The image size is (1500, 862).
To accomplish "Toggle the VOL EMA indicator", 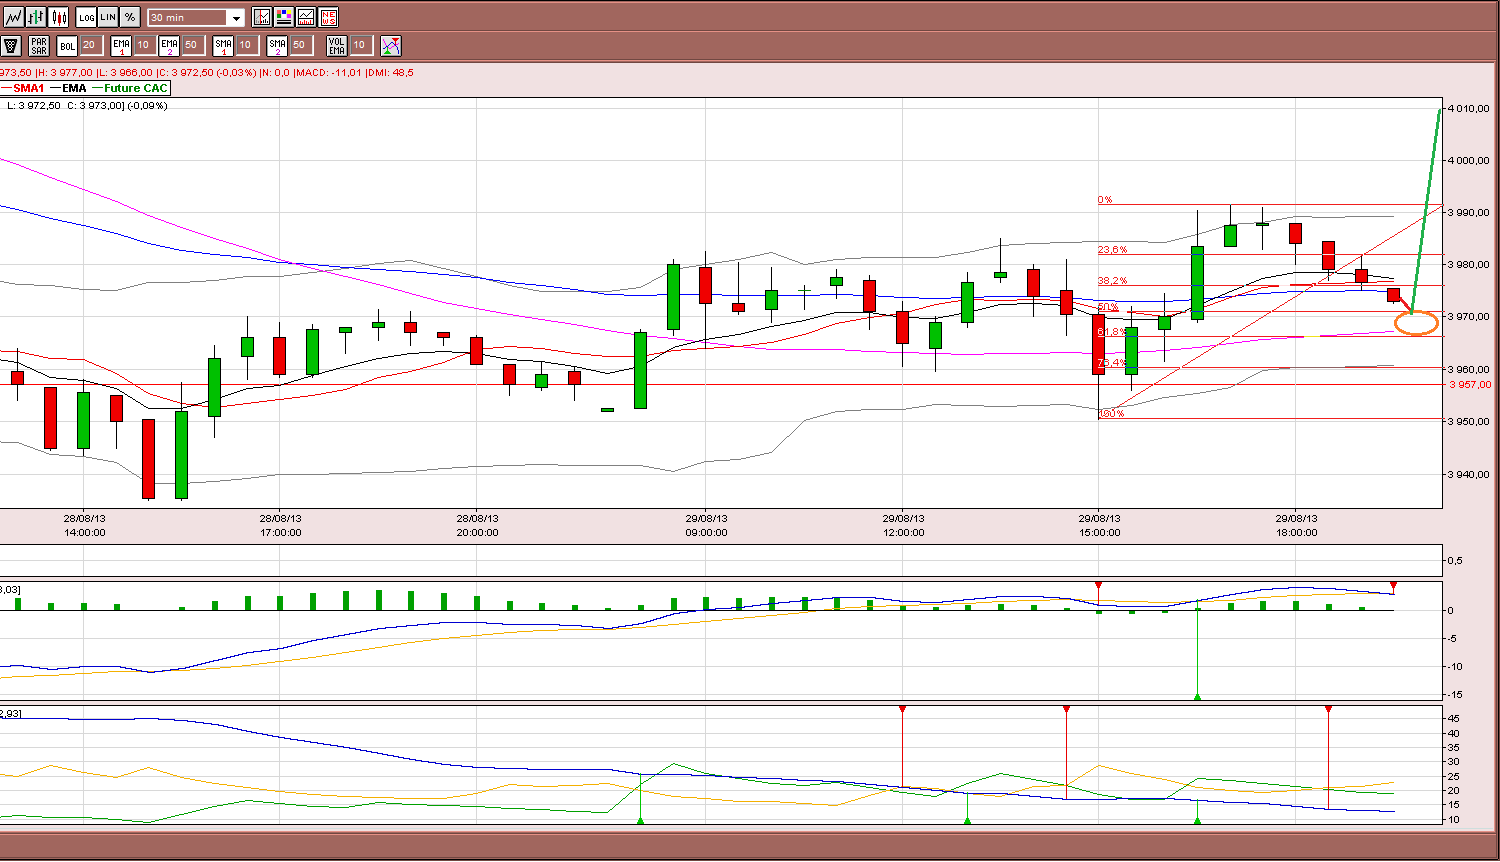I will coord(337,45).
